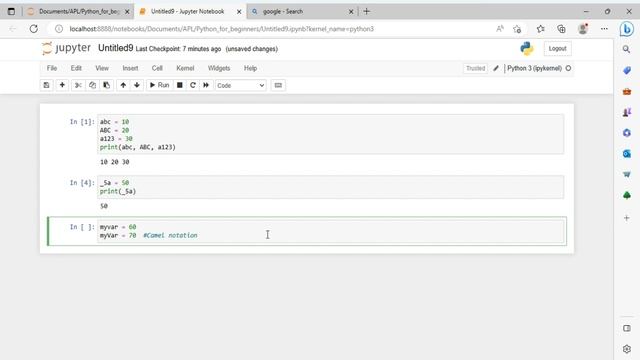Cut selected cells with scissors icon
This screenshot has height=360, width=640.
pyautogui.click(x=78, y=85)
